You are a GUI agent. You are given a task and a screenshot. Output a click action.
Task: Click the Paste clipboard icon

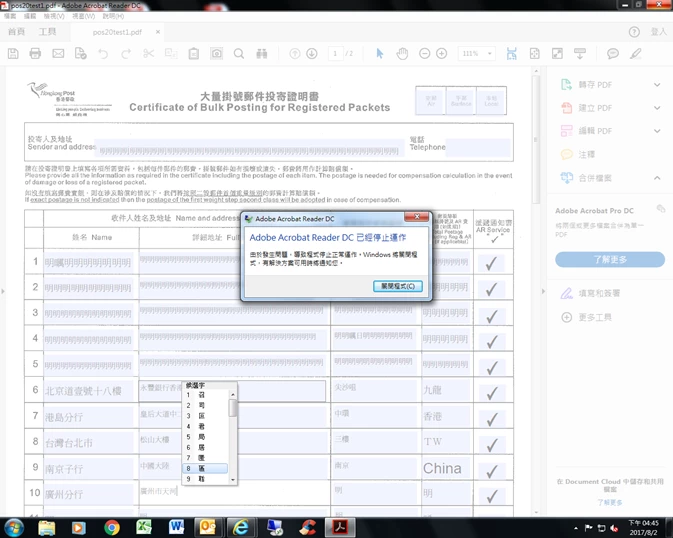point(194,54)
